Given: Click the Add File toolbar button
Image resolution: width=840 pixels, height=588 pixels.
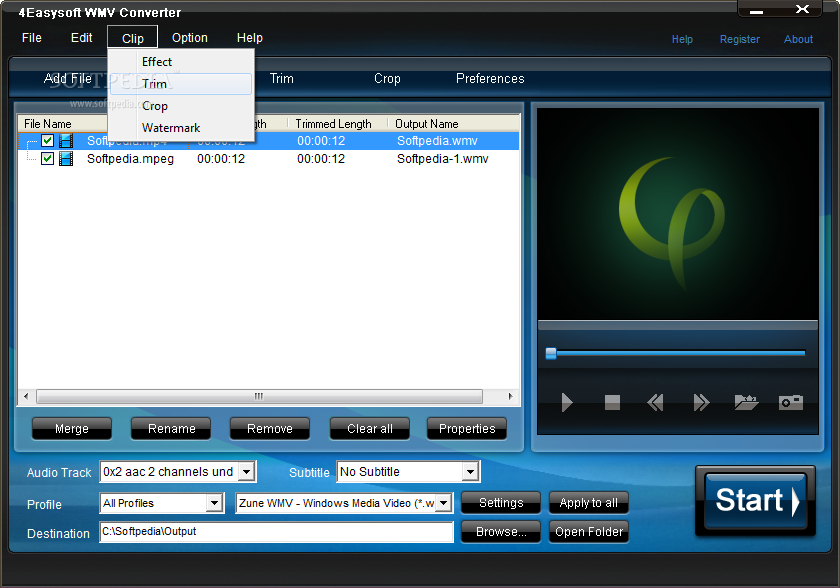Looking at the screenshot, I should pos(68,79).
